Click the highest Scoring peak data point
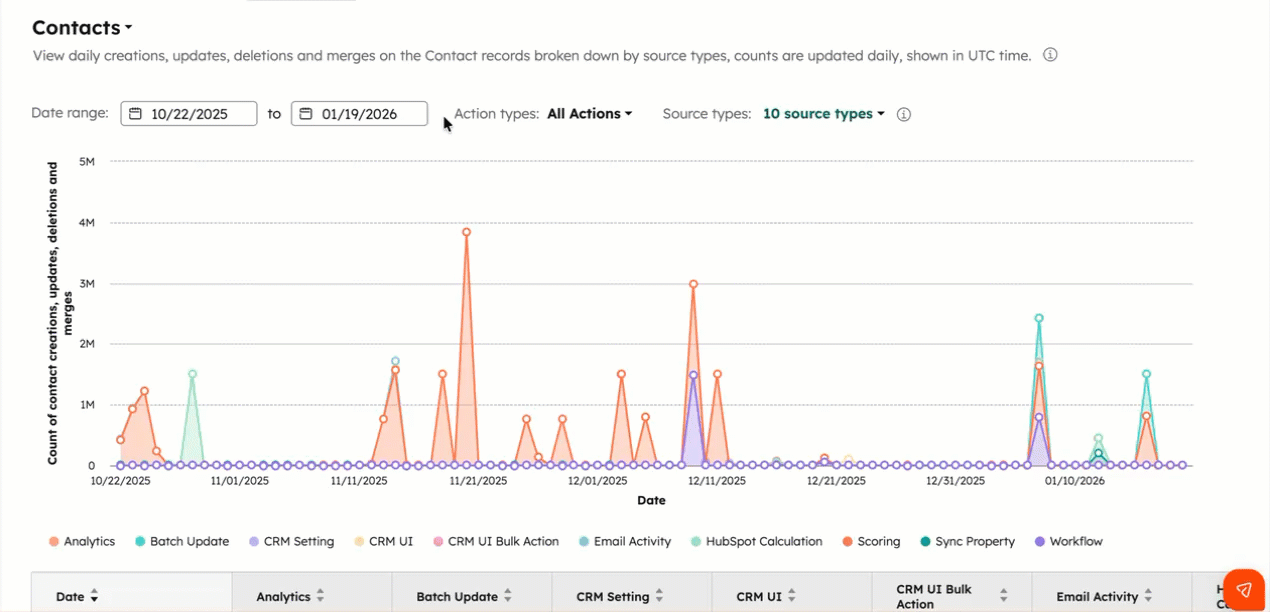 tap(466, 232)
